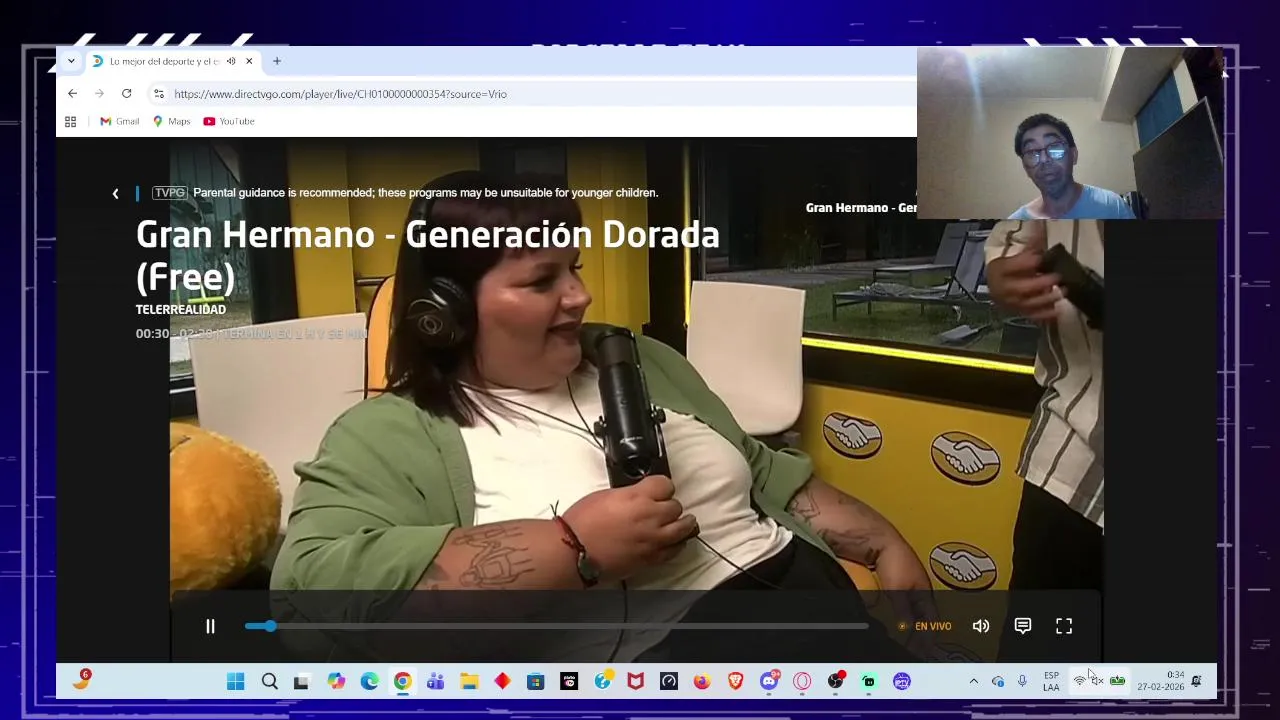Open the red diamond app on taskbar
Screen dimensions: 1280x720
[x=502, y=681]
